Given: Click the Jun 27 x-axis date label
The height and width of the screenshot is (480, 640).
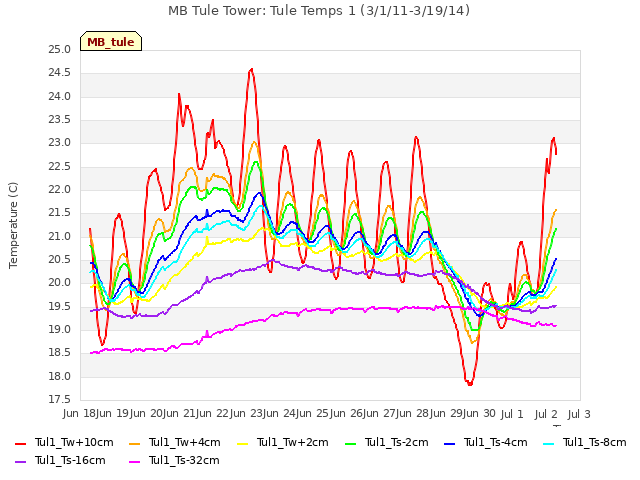Looking at the screenshot, I should 380,414.
